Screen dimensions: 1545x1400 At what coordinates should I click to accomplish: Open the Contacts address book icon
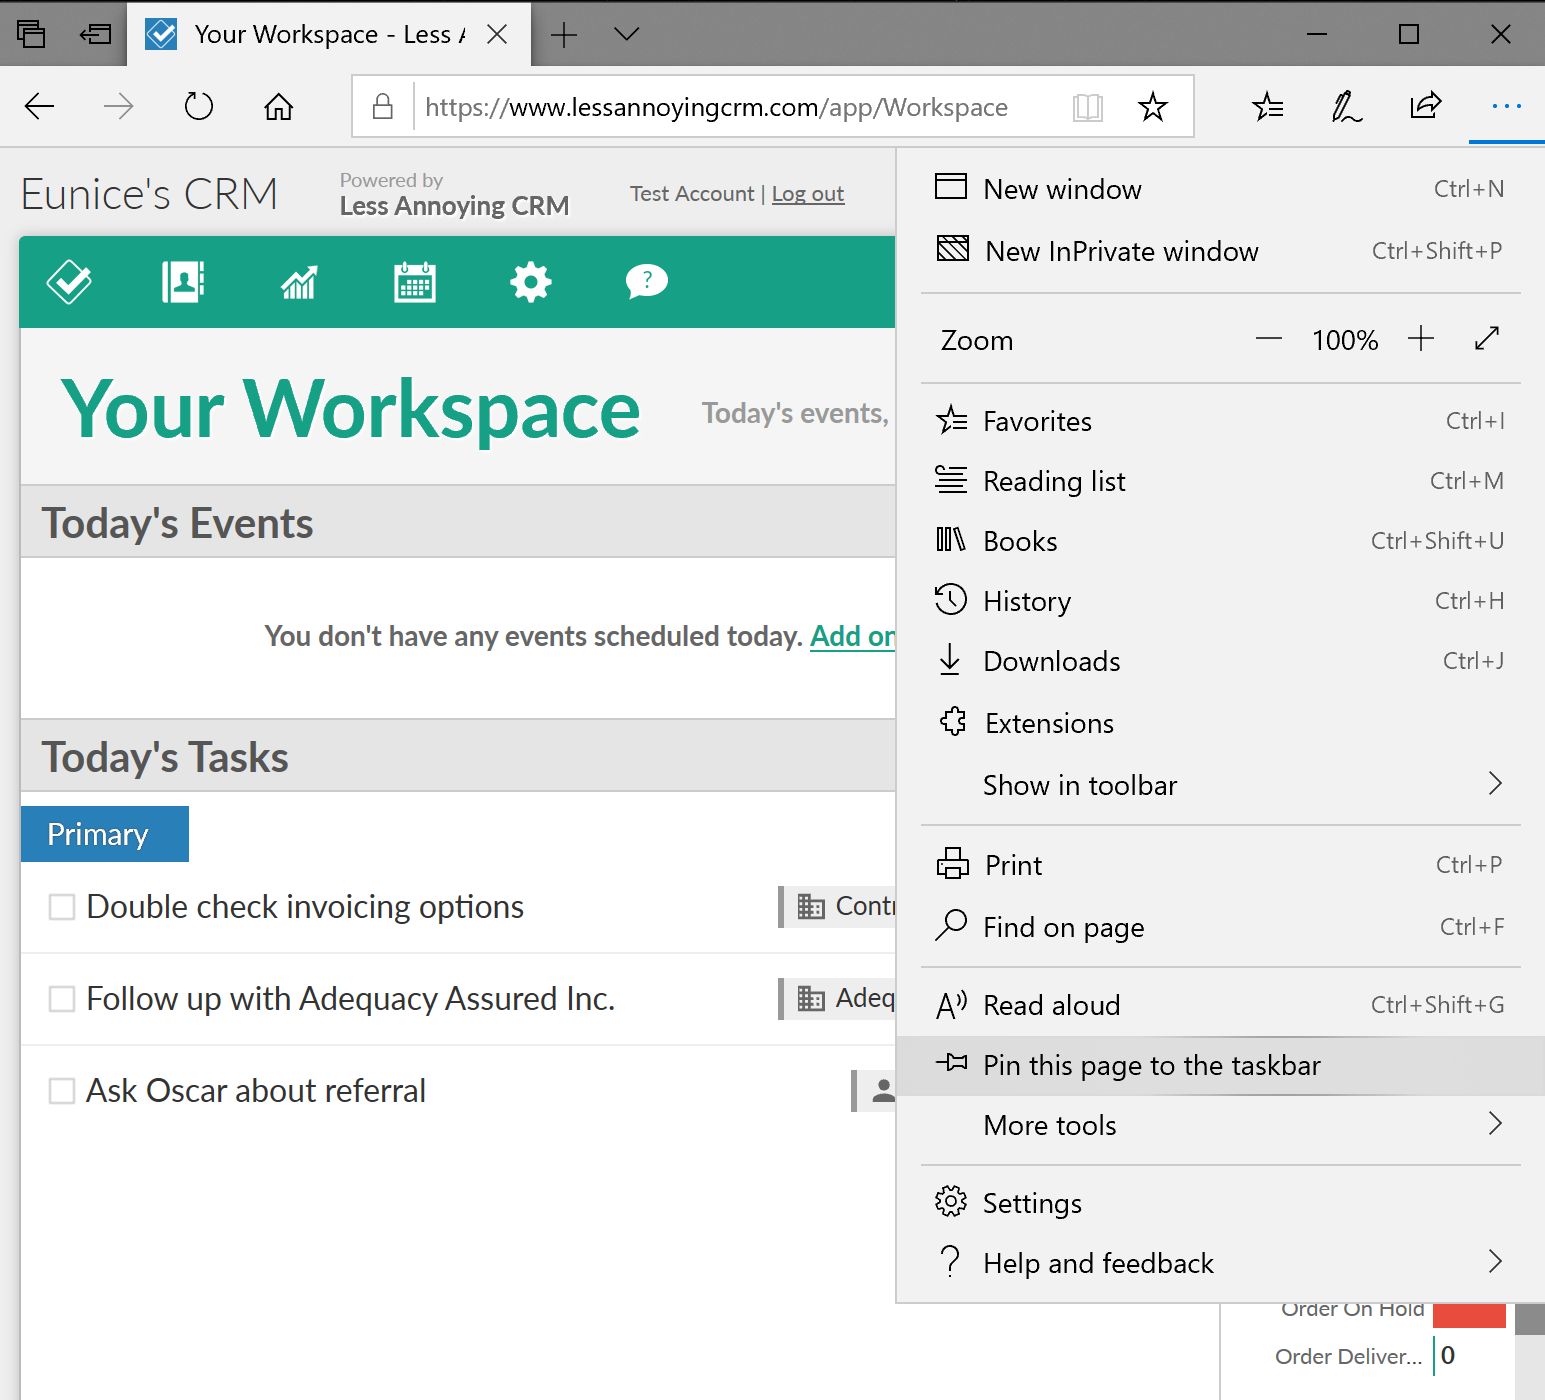[x=183, y=282]
